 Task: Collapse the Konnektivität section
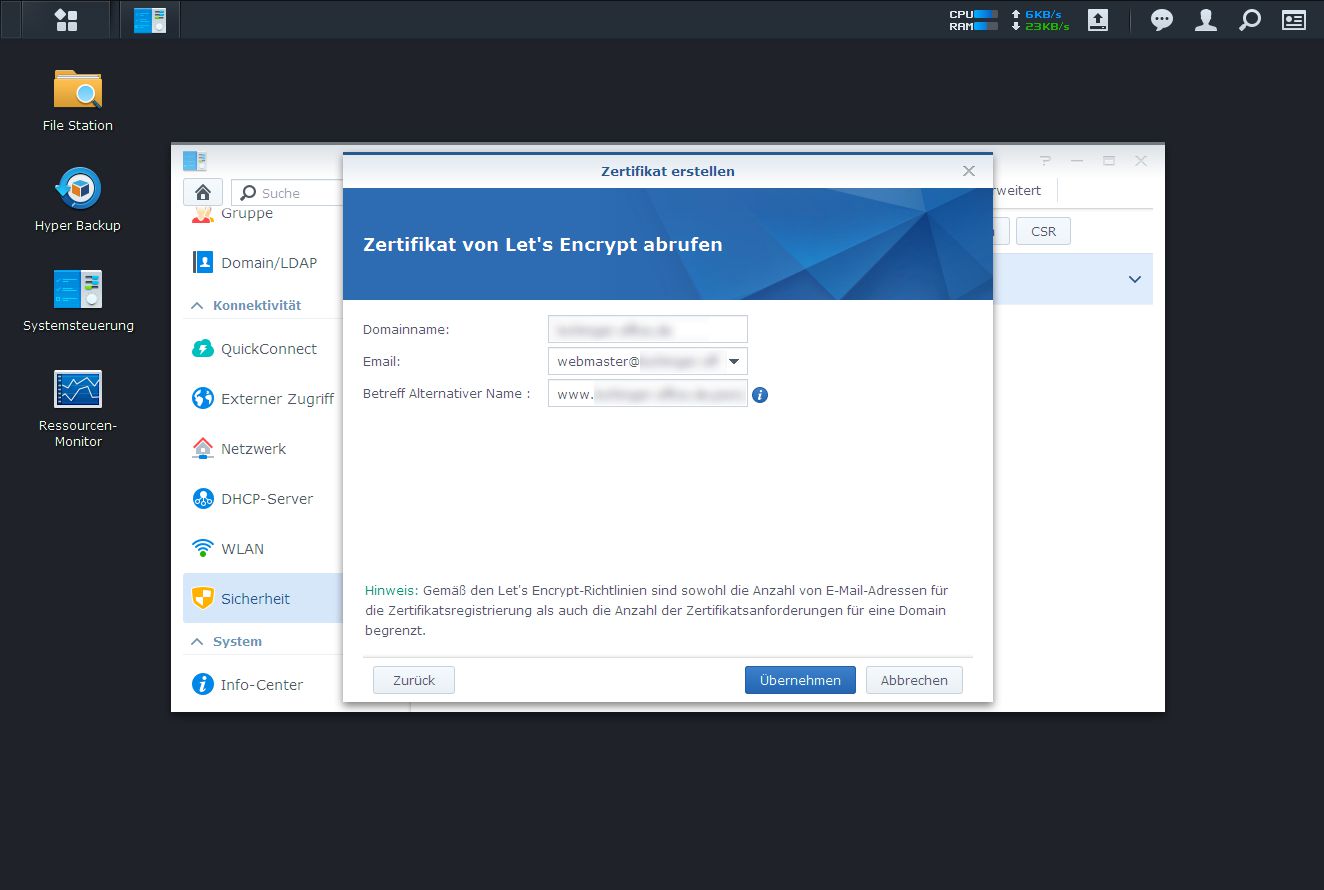point(197,305)
